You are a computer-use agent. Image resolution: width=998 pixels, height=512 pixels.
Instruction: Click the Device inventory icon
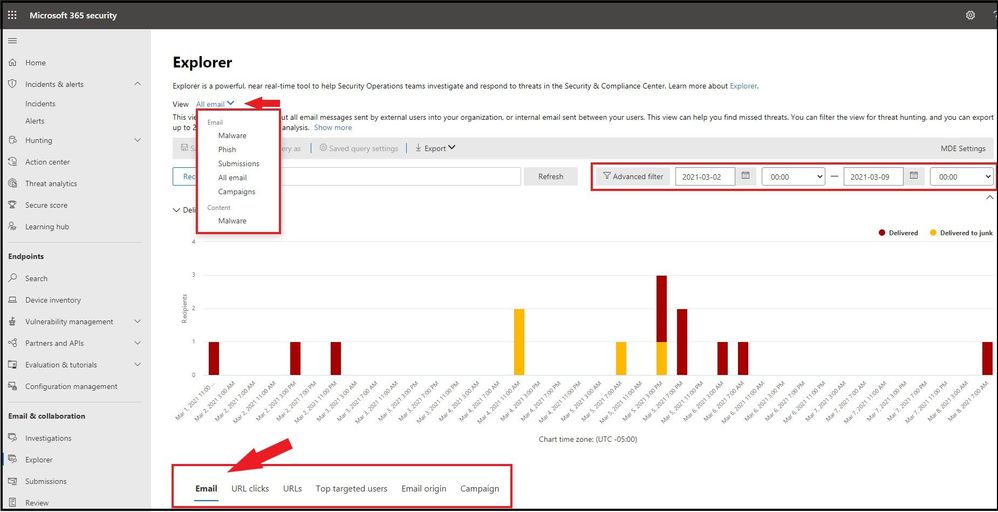[x=12, y=300]
